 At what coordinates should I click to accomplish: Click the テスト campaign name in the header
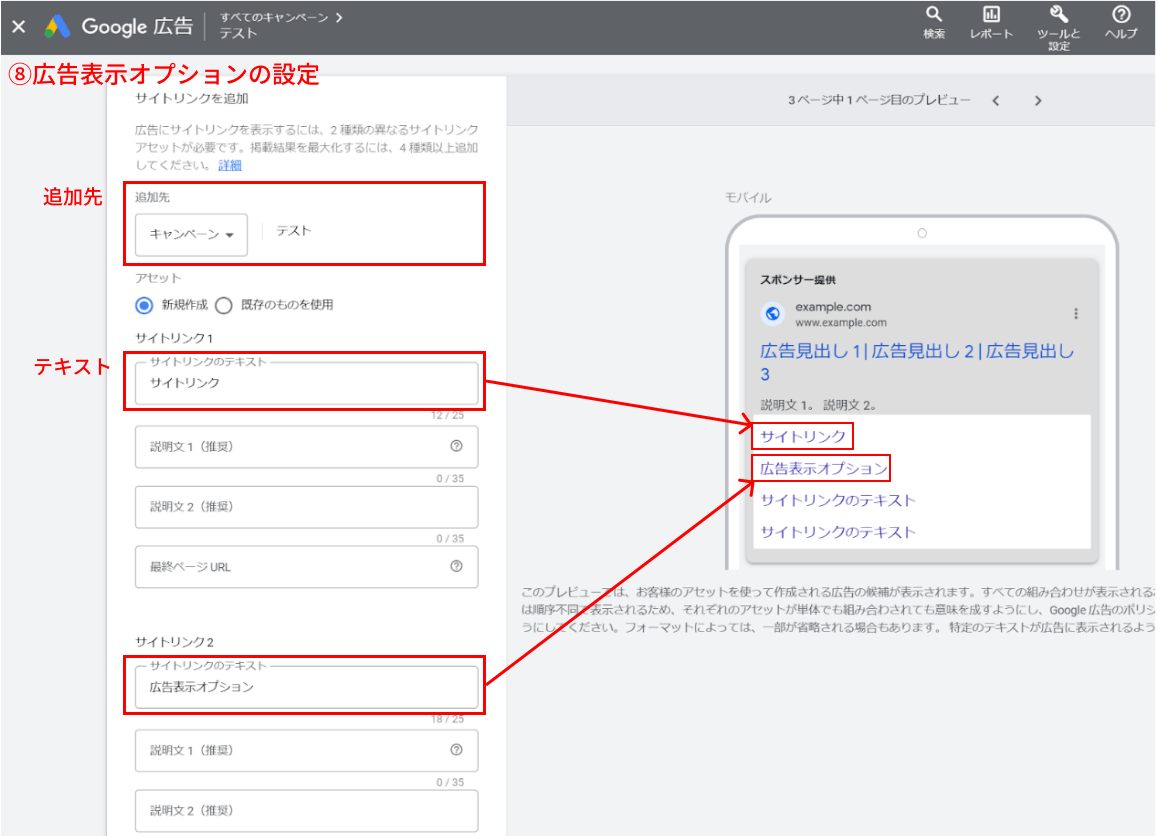pyautogui.click(x=238, y=34)
